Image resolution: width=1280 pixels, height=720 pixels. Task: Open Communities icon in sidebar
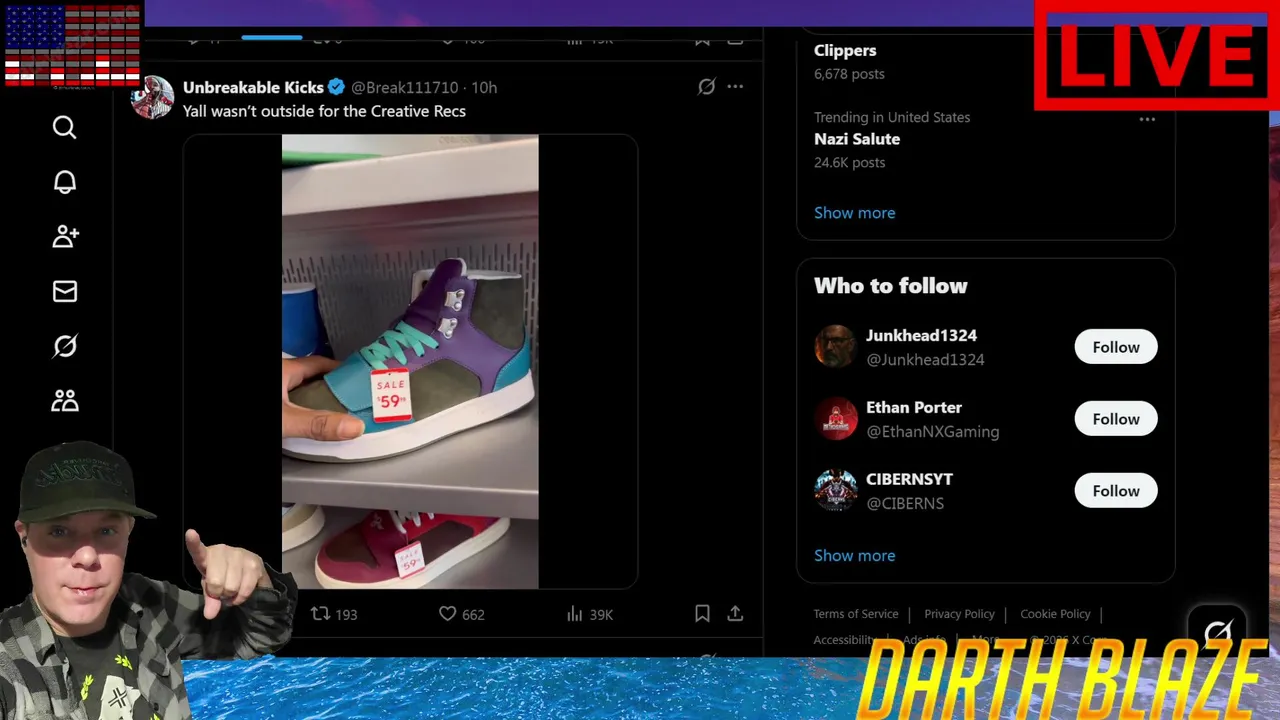click(65, 401)
